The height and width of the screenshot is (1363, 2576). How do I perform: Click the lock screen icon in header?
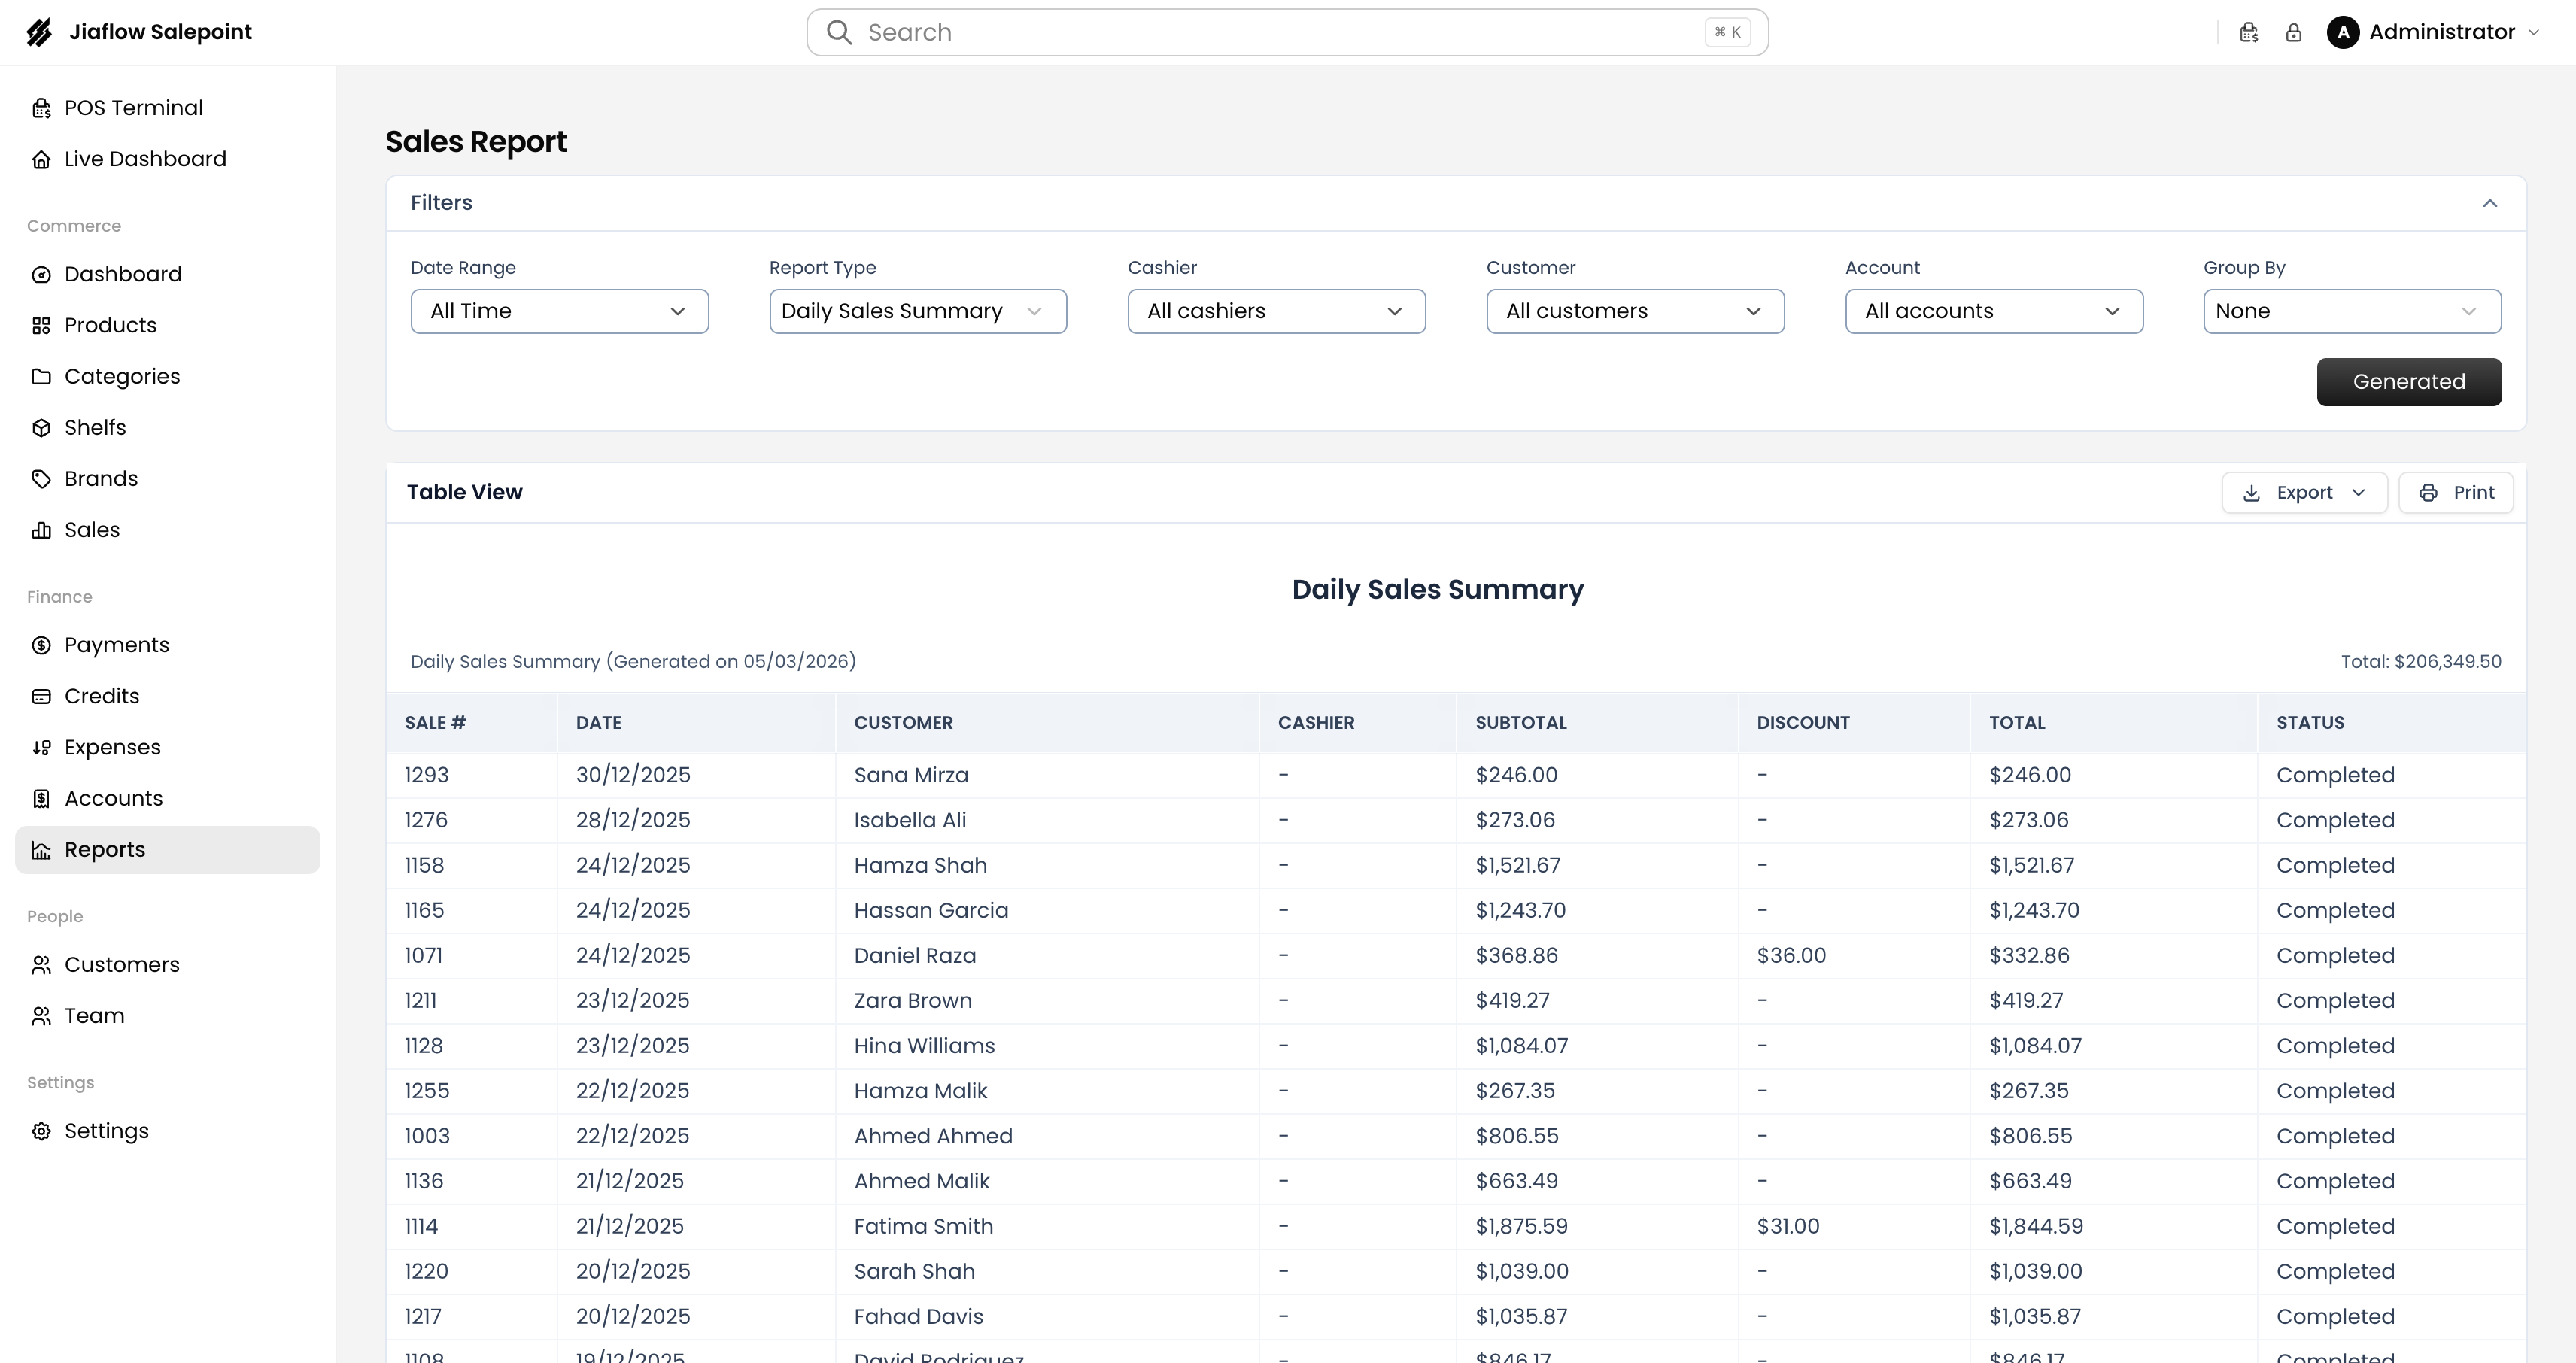click(2294, 33)
